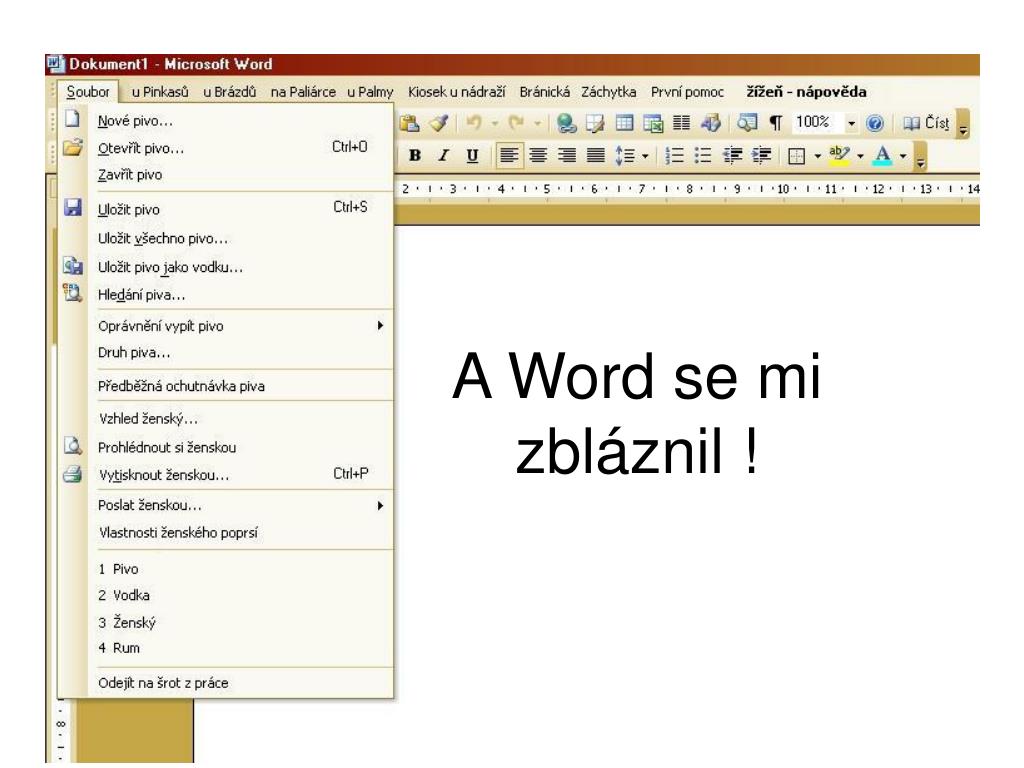Open the Soubor menu

click(x=88, y=92)
